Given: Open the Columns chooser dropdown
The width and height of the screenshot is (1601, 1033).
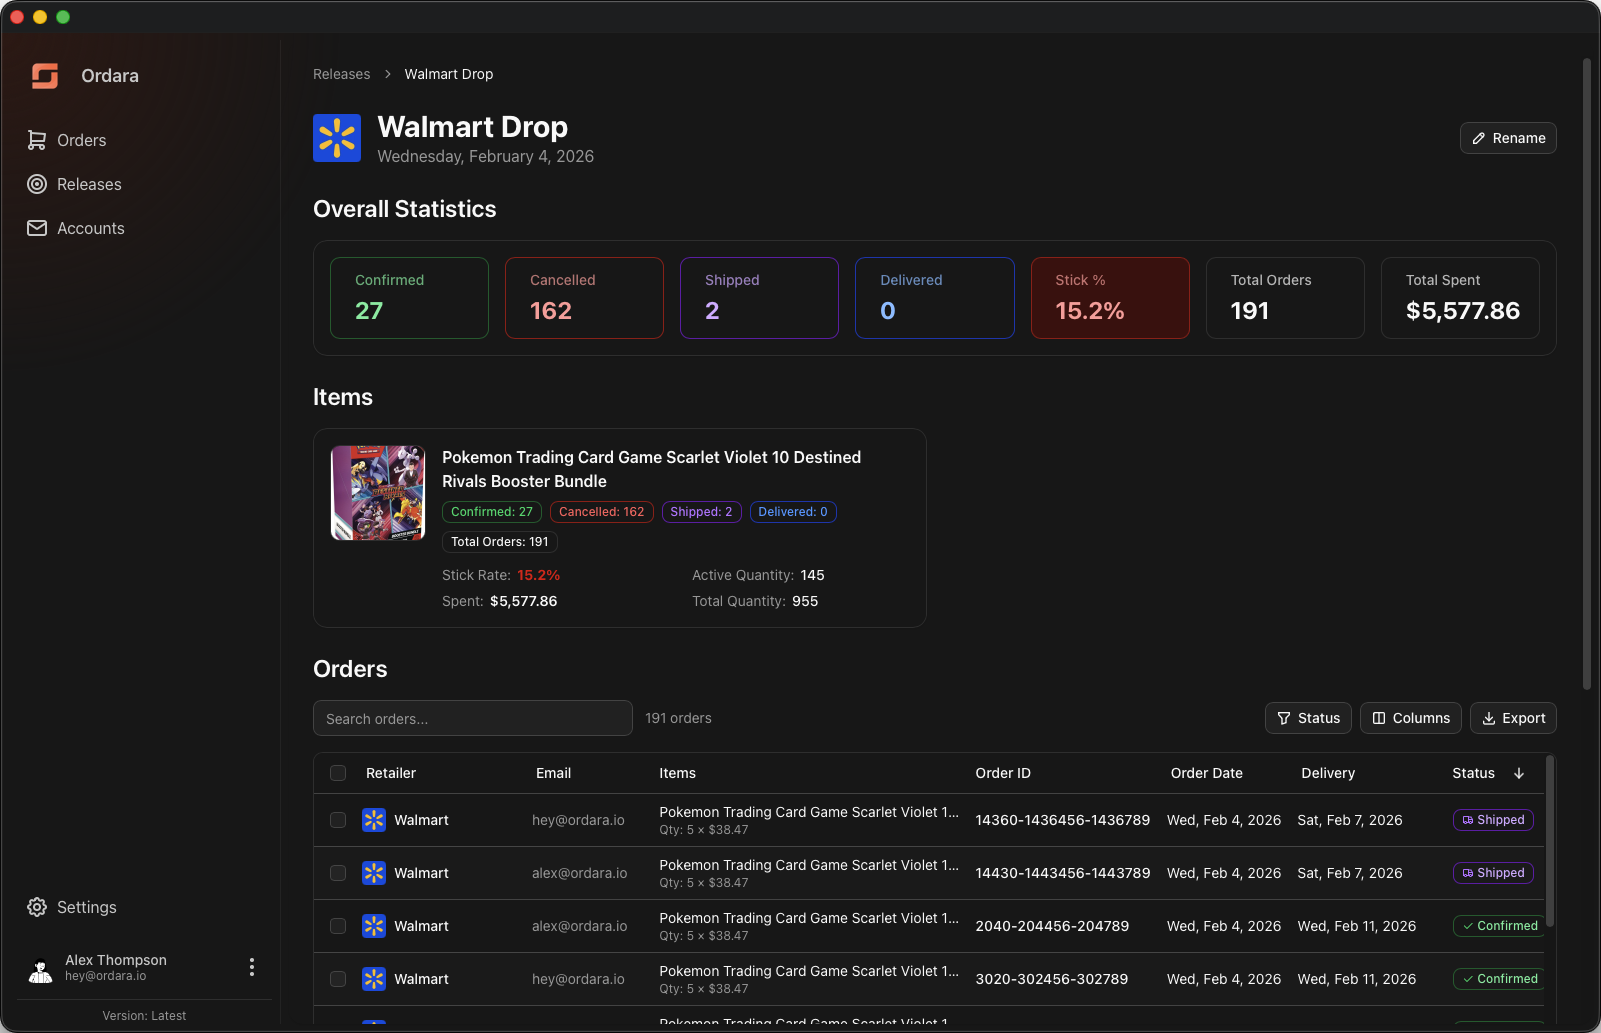Looking at the screenshot, I should click(1411, 718).
